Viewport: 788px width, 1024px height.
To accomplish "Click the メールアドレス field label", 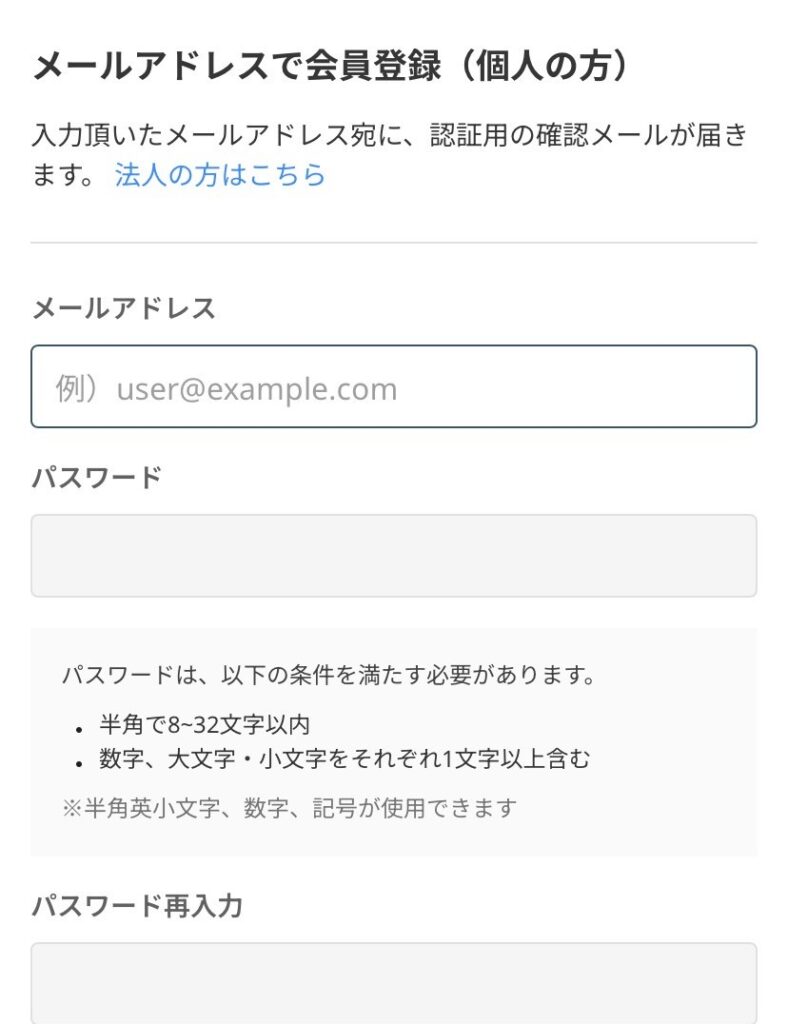I will click(124, 308).
